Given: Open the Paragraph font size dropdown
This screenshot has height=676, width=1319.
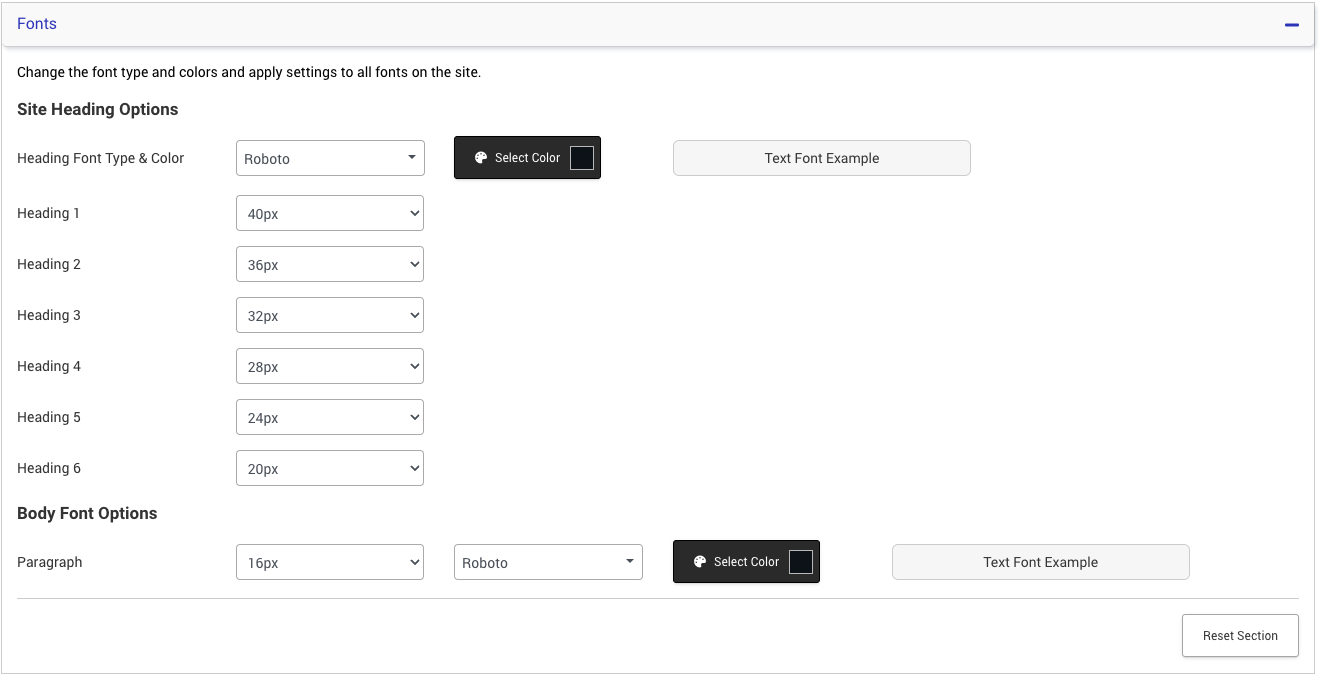Looking at the screenshot, I should click(x=330, y=562).
